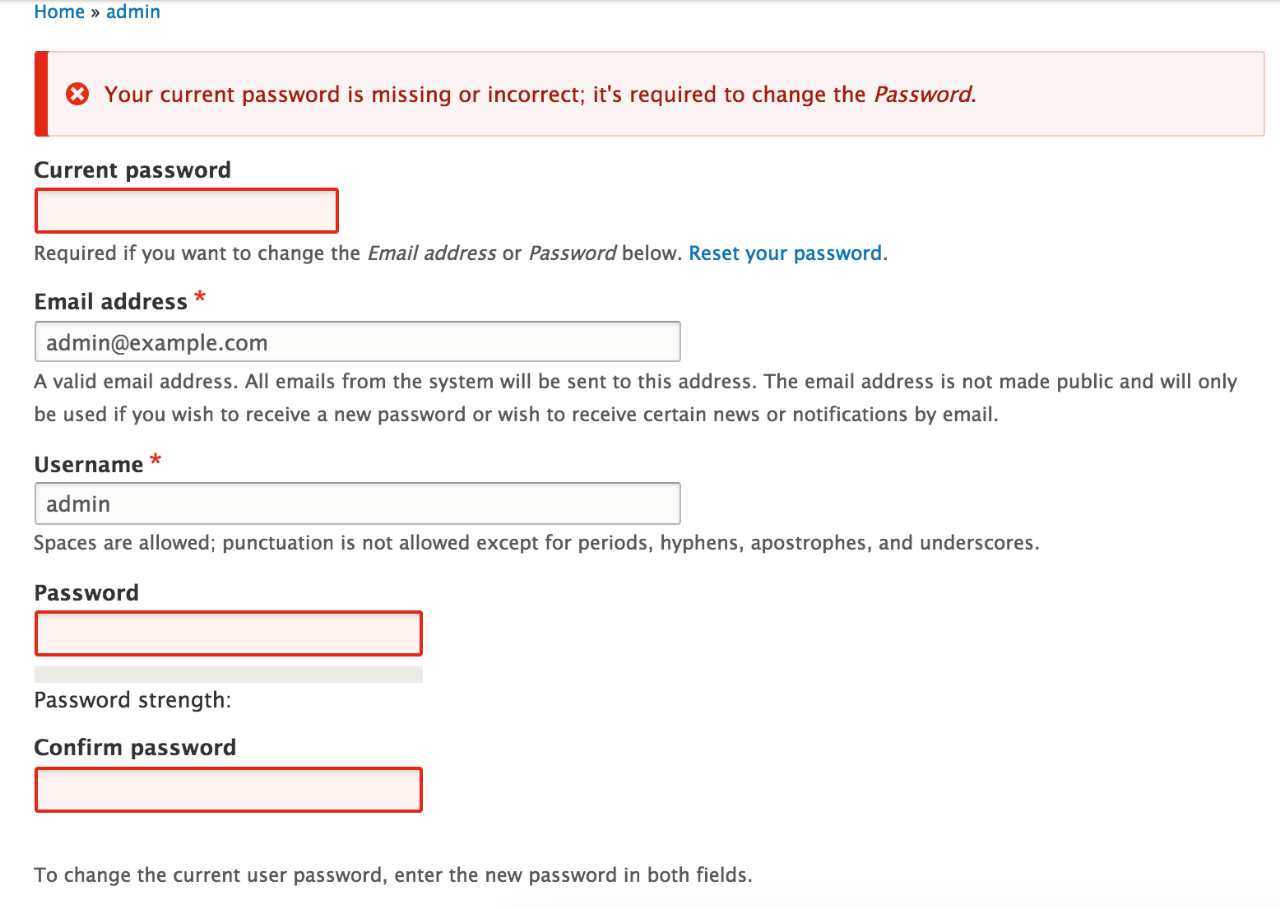Focus the Confirm password field

point(229,790)
